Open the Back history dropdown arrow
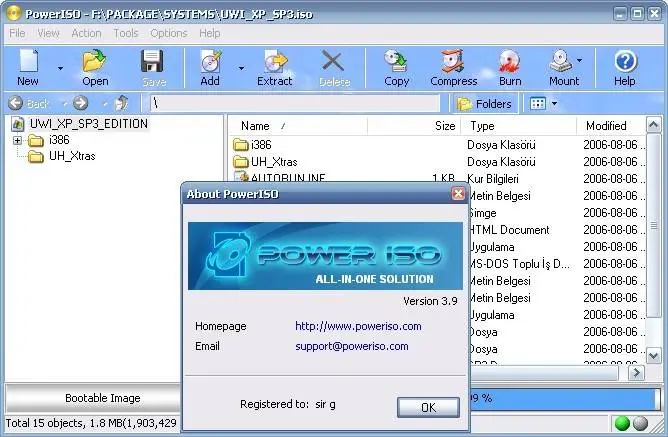668x437 pixels. click(x=65, y=104)
